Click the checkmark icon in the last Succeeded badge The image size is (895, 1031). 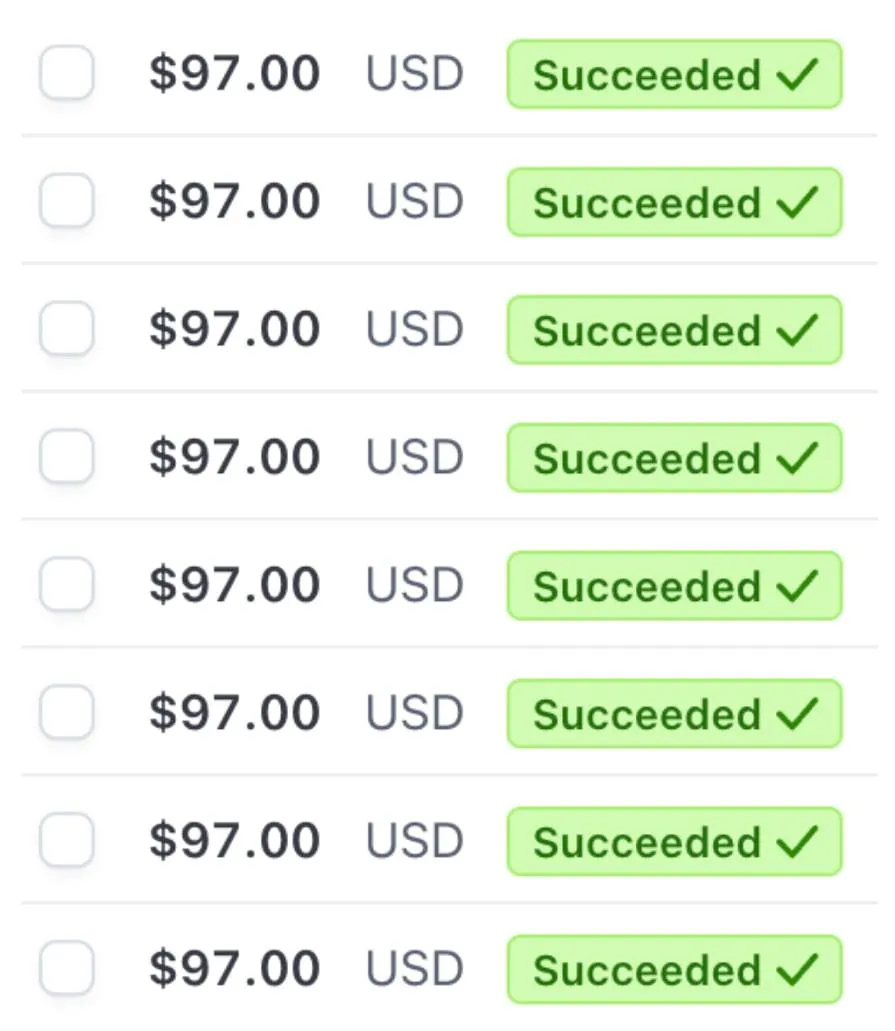tap(798, 970)
